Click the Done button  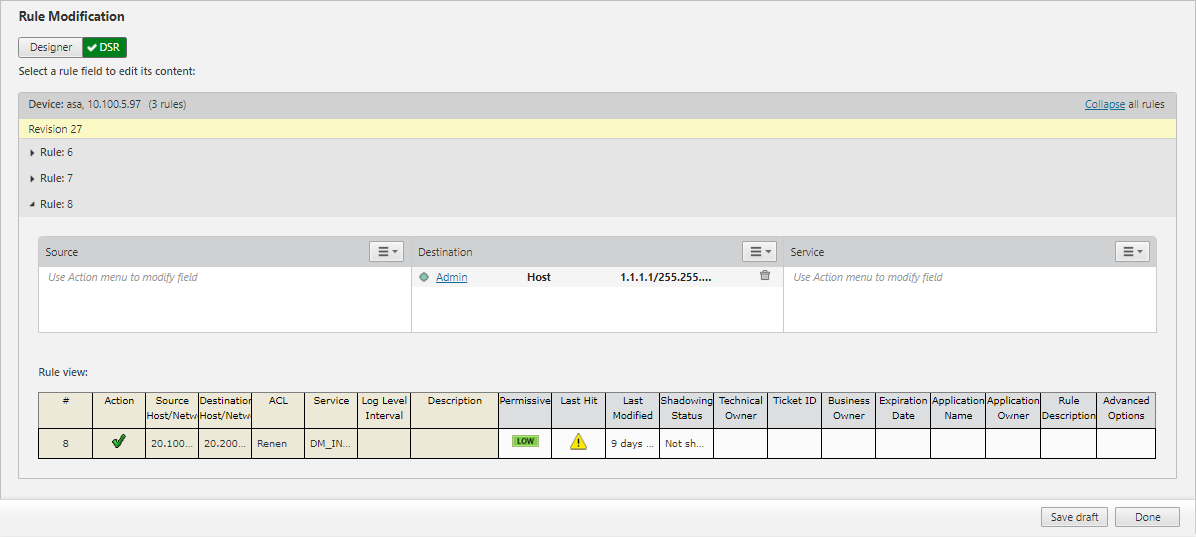point(1147,517)
